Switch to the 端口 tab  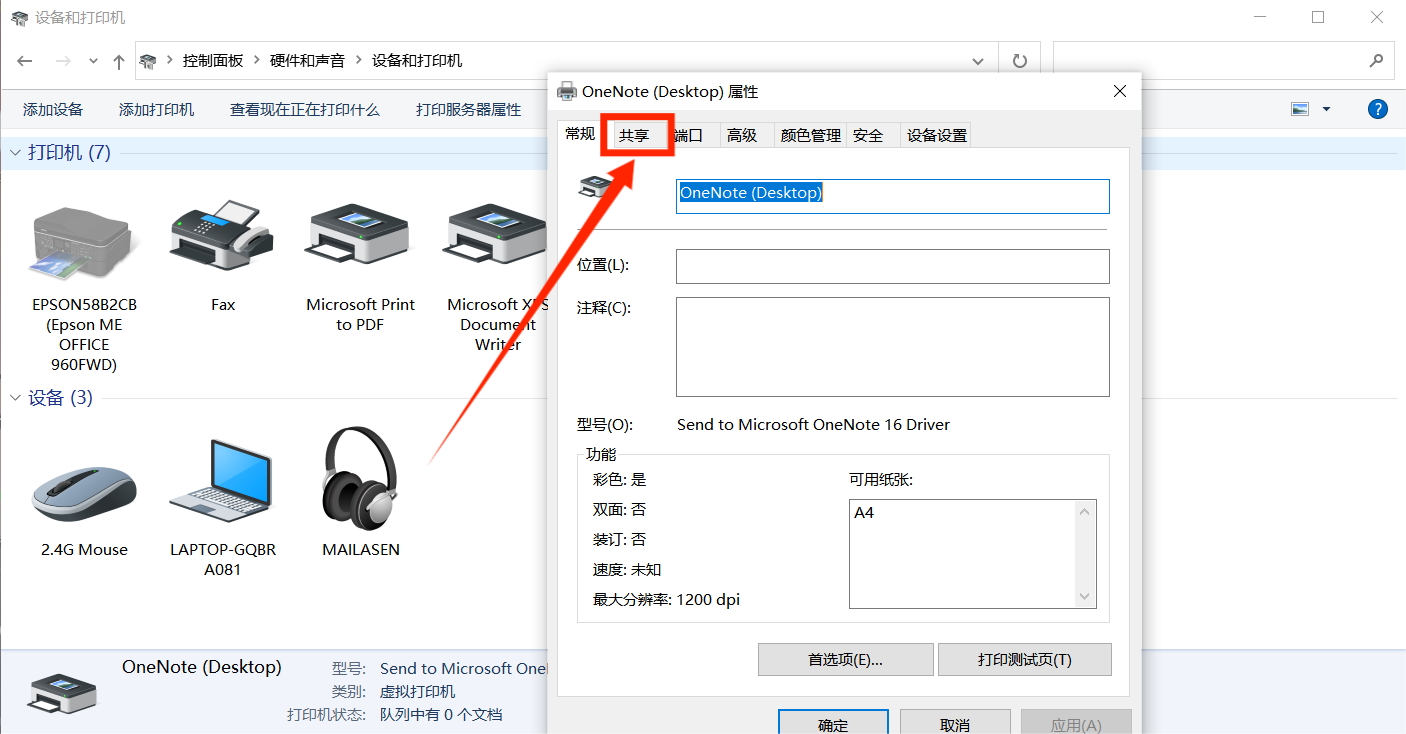coord(689,136)
